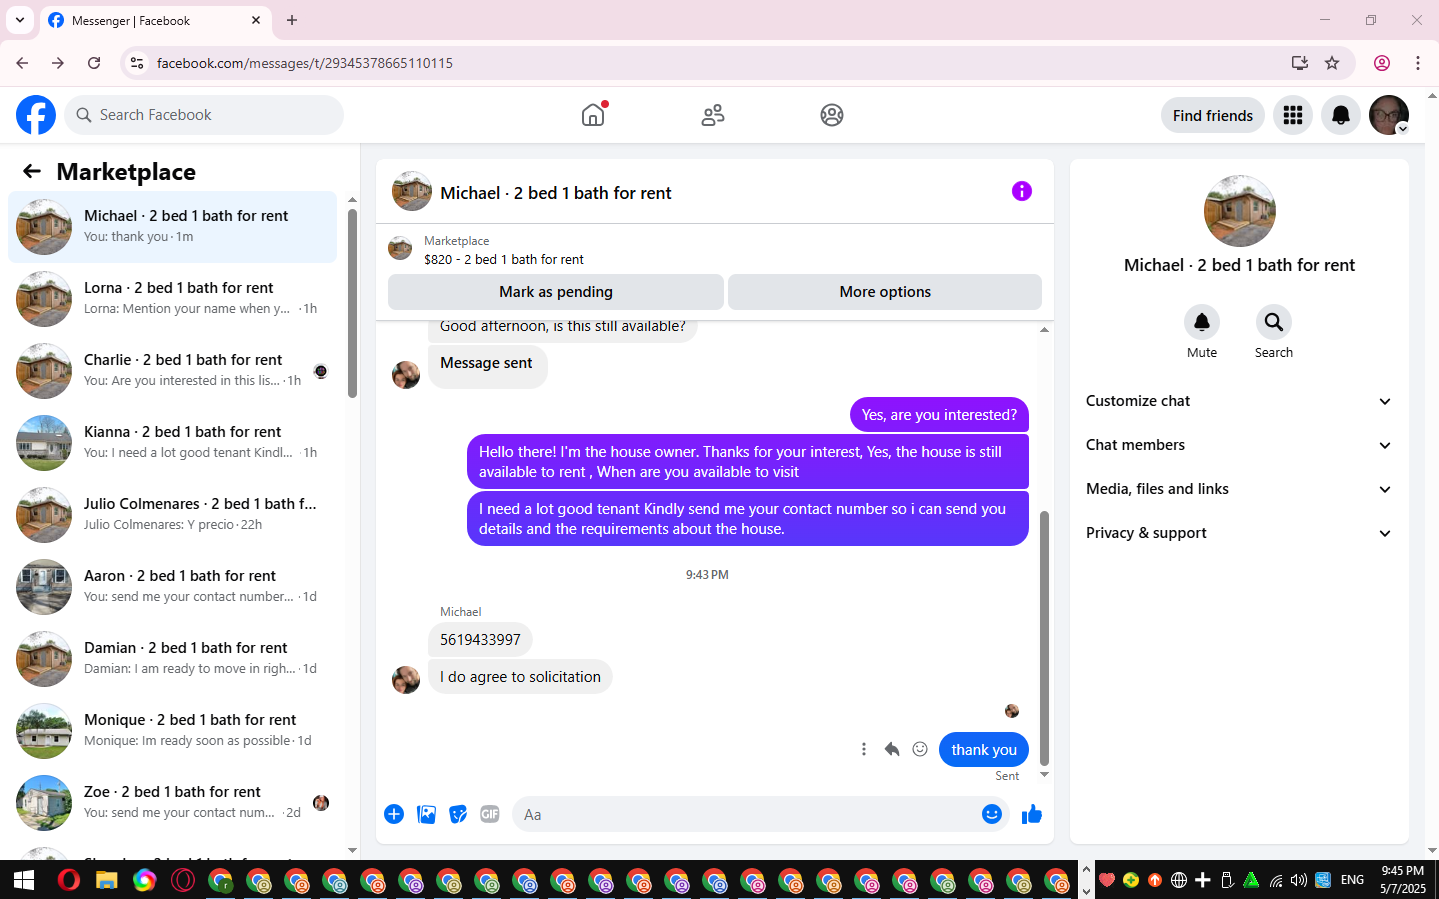
Task: Open account menu via profile picture
Action: tap(1389, 115)
